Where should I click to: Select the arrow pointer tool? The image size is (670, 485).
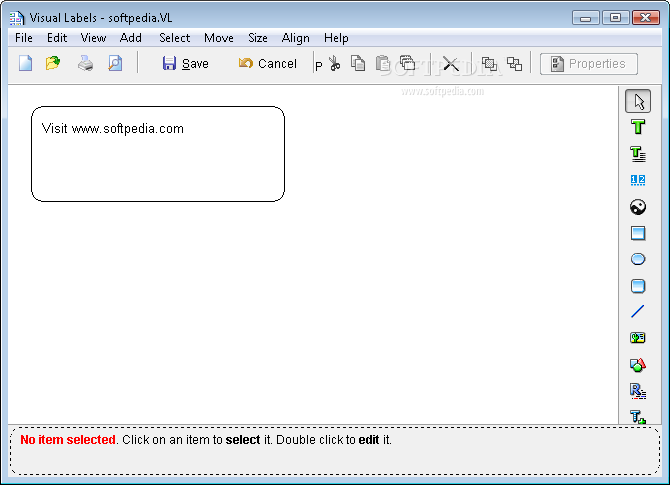point(638,101)
